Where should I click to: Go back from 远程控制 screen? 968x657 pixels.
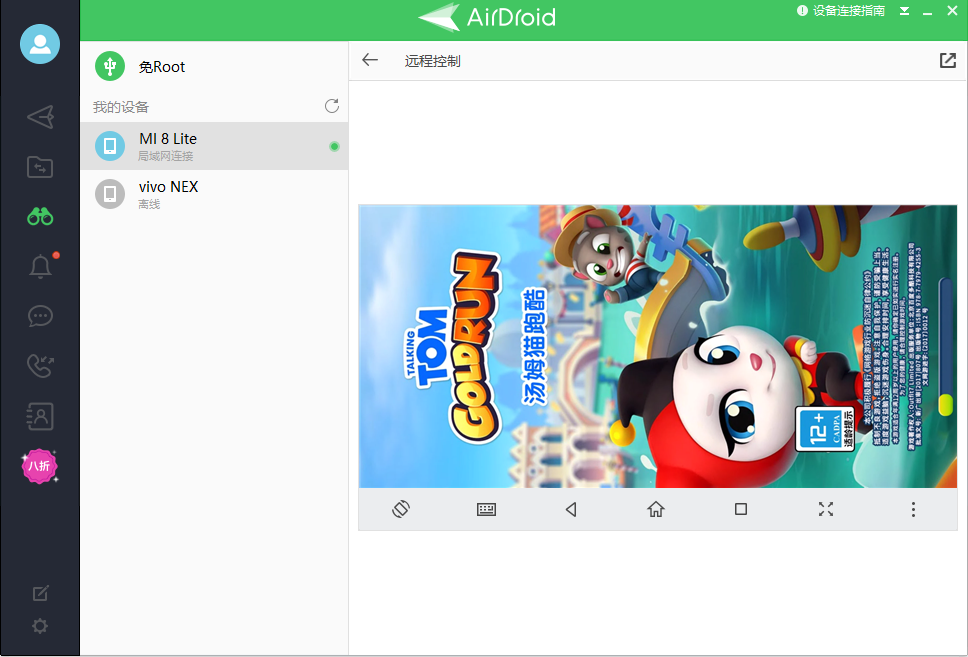370,60
